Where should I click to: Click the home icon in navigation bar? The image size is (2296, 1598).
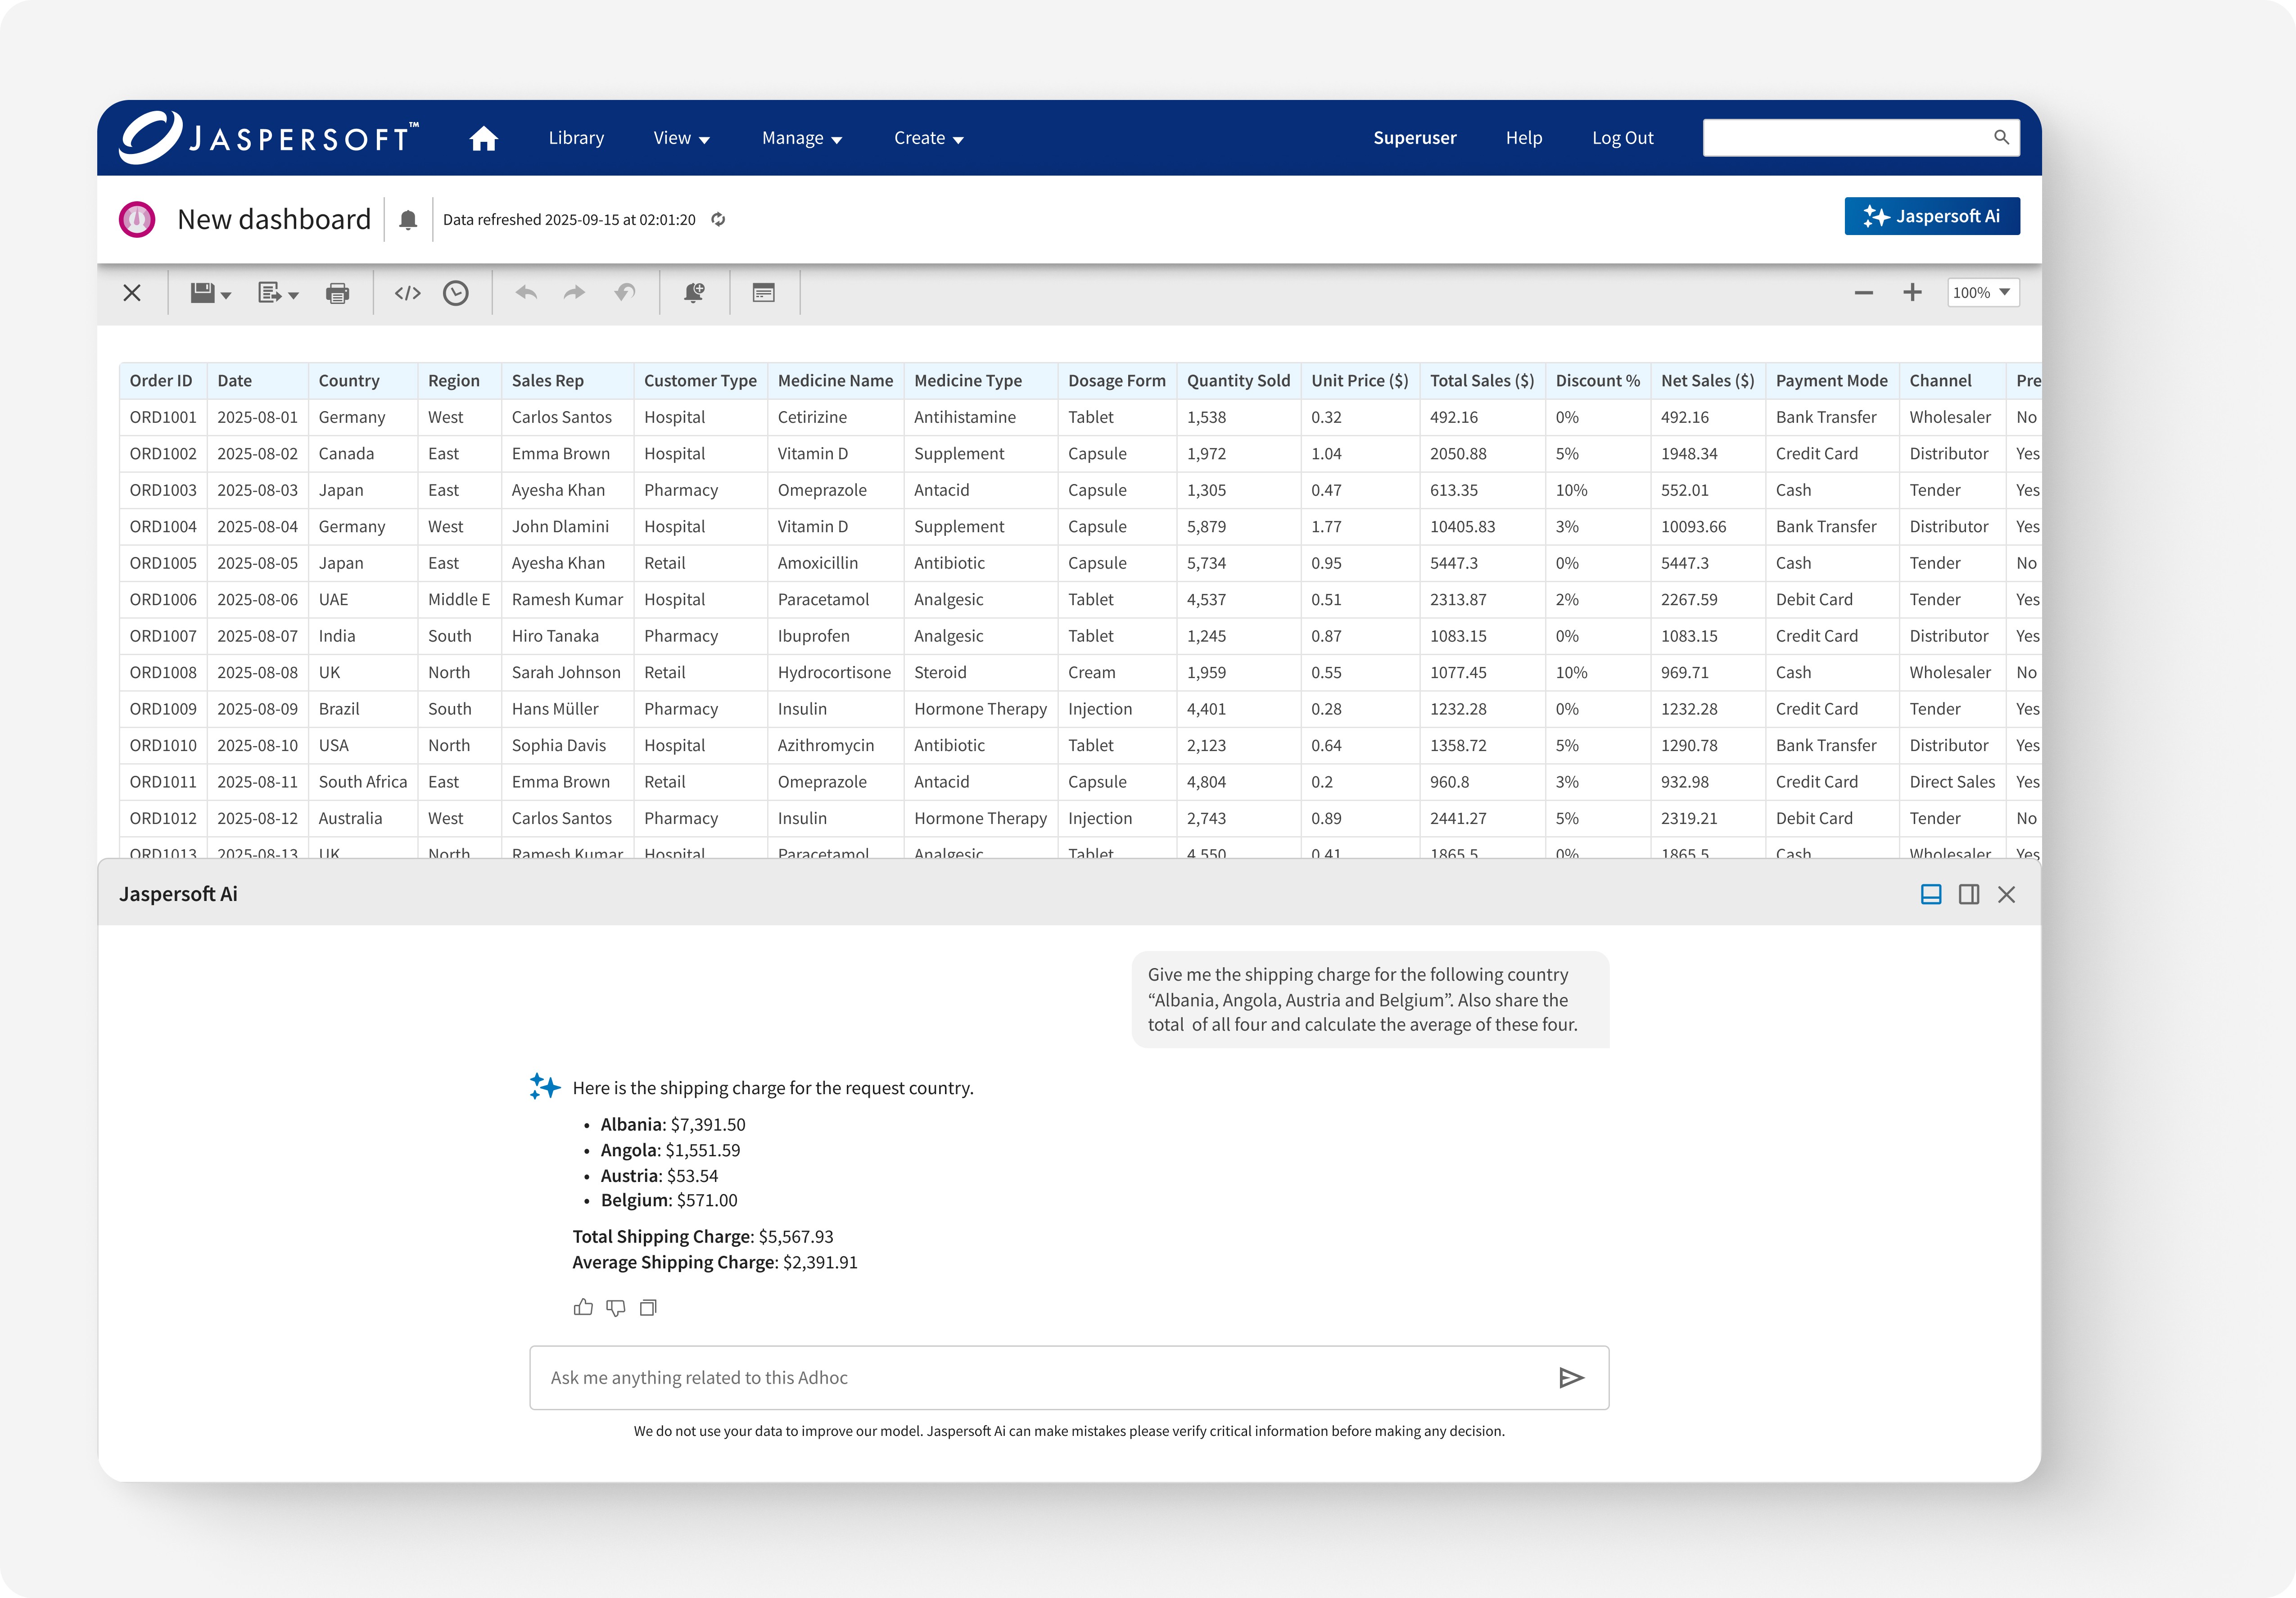pyautogui.click(x=483, y=138)
